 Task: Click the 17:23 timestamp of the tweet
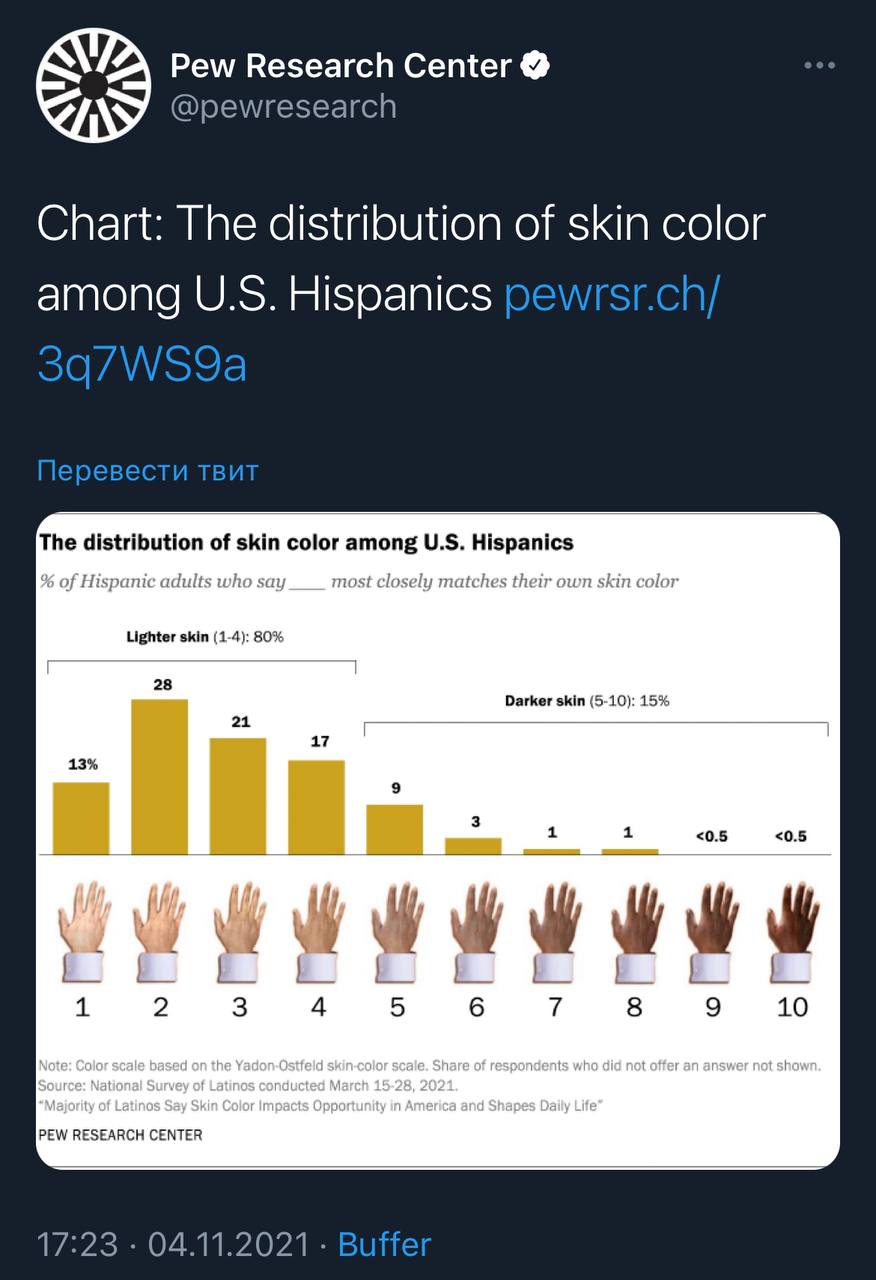[x=76, y=1244]
